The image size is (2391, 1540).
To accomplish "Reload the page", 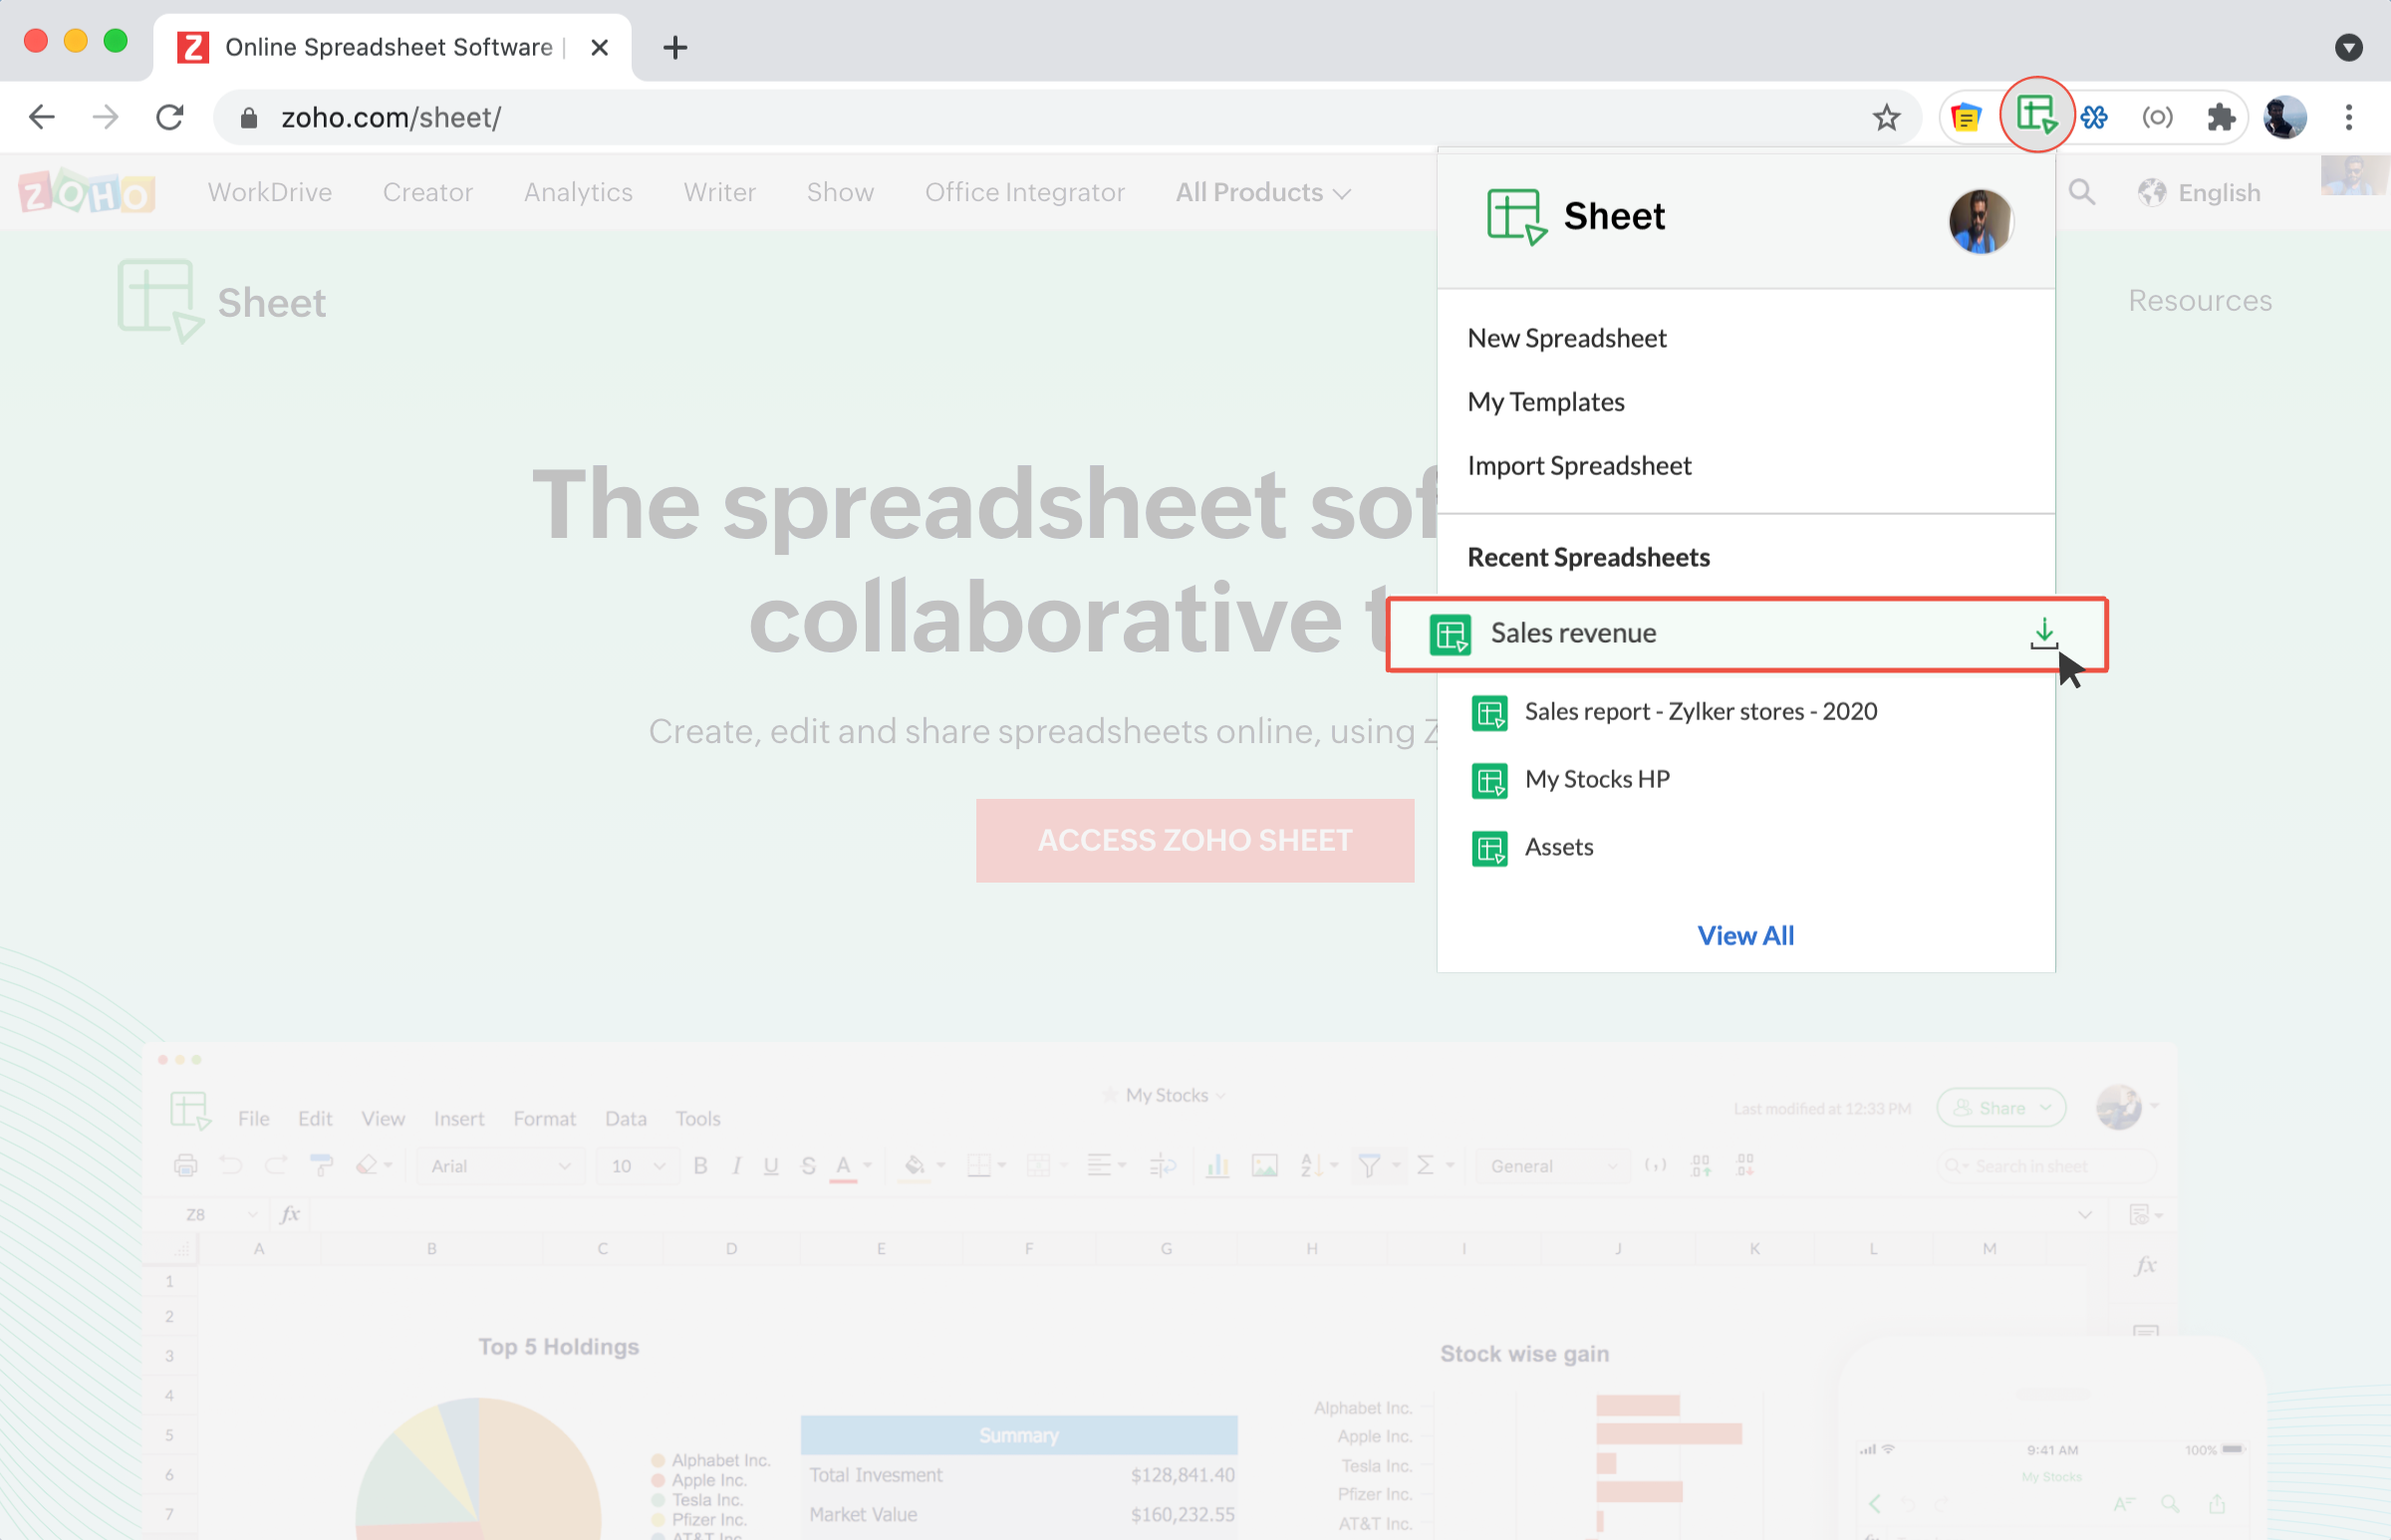I will (170, 117).
